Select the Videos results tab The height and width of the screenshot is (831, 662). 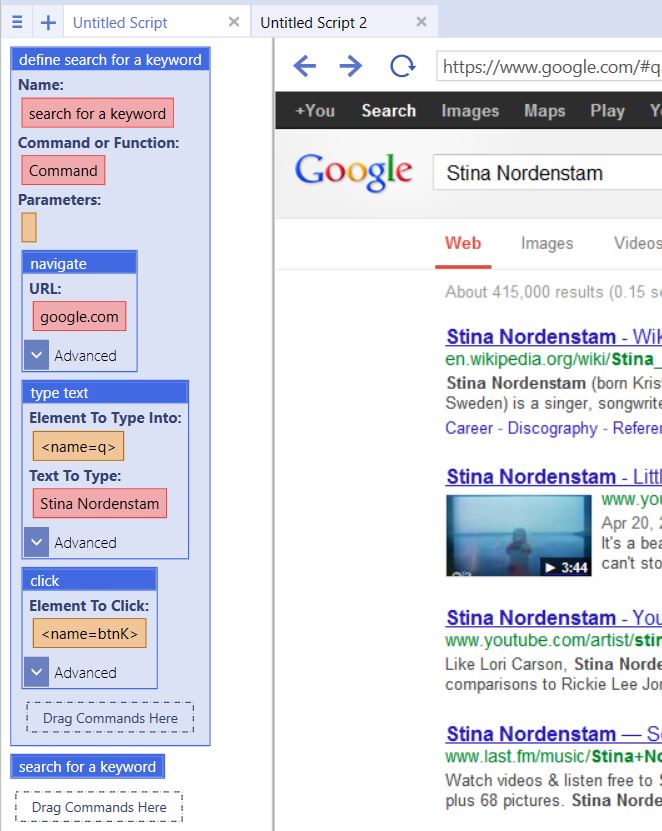638,243
